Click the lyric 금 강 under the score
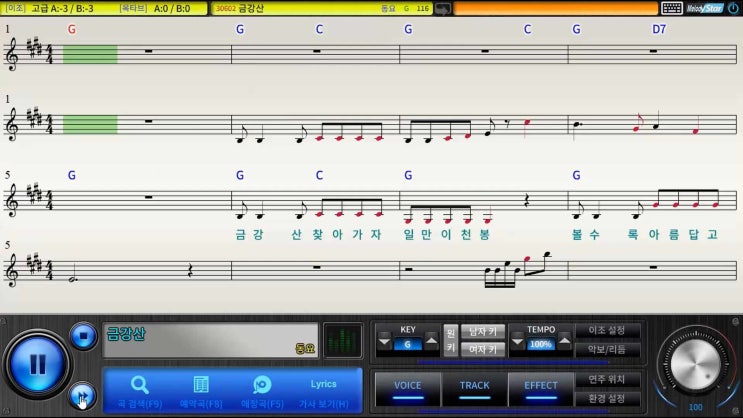Image resolution: width=743 pixels, height=418 pixels. click(249, 234)
